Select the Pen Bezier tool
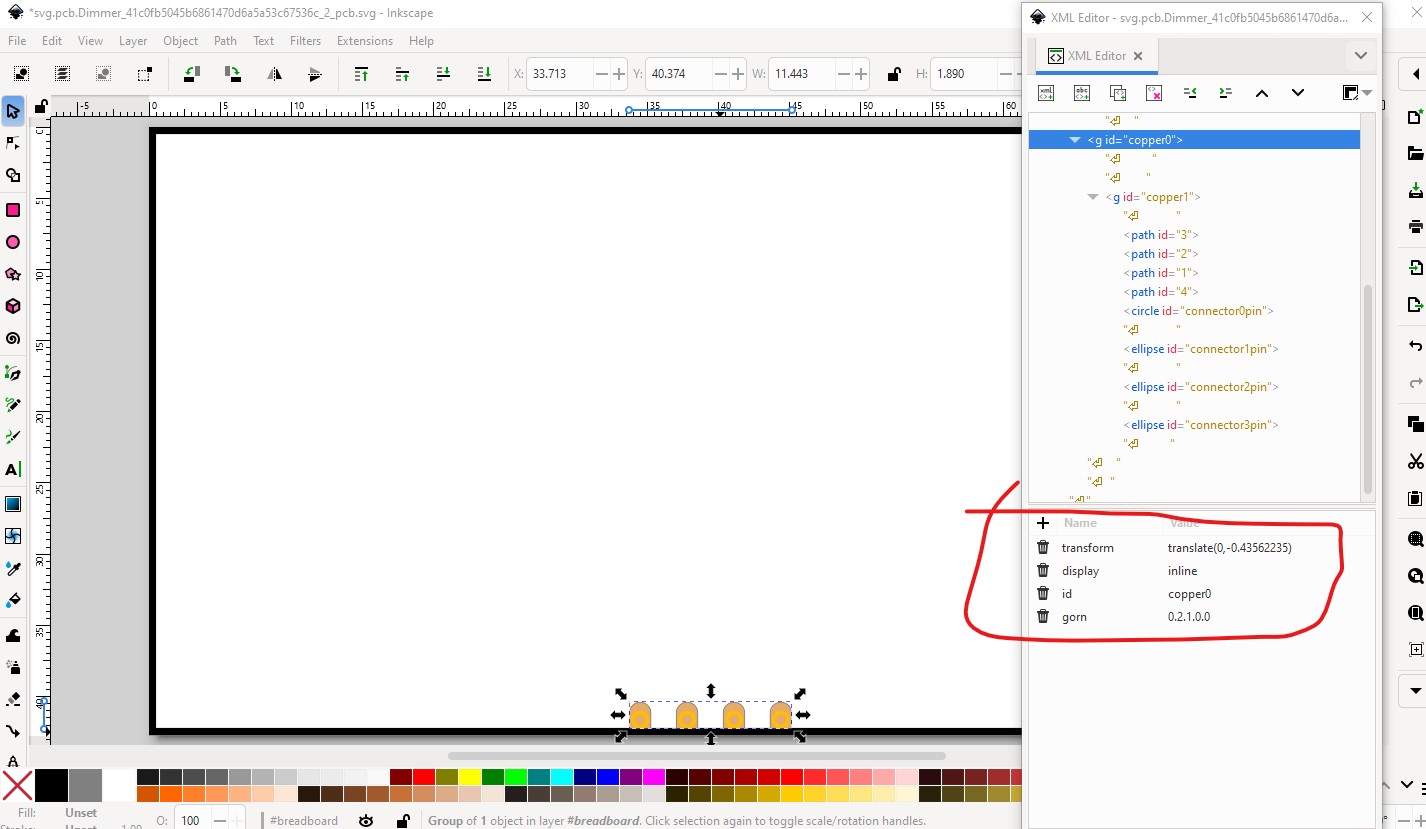1426x829 pixels. click(x=13, y=373)
